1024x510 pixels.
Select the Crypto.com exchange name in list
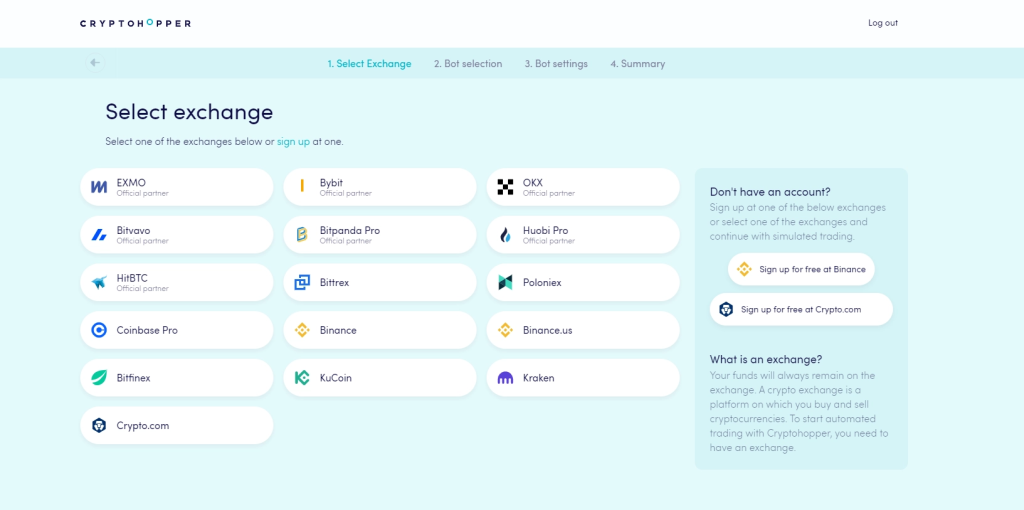click(143, 426)
